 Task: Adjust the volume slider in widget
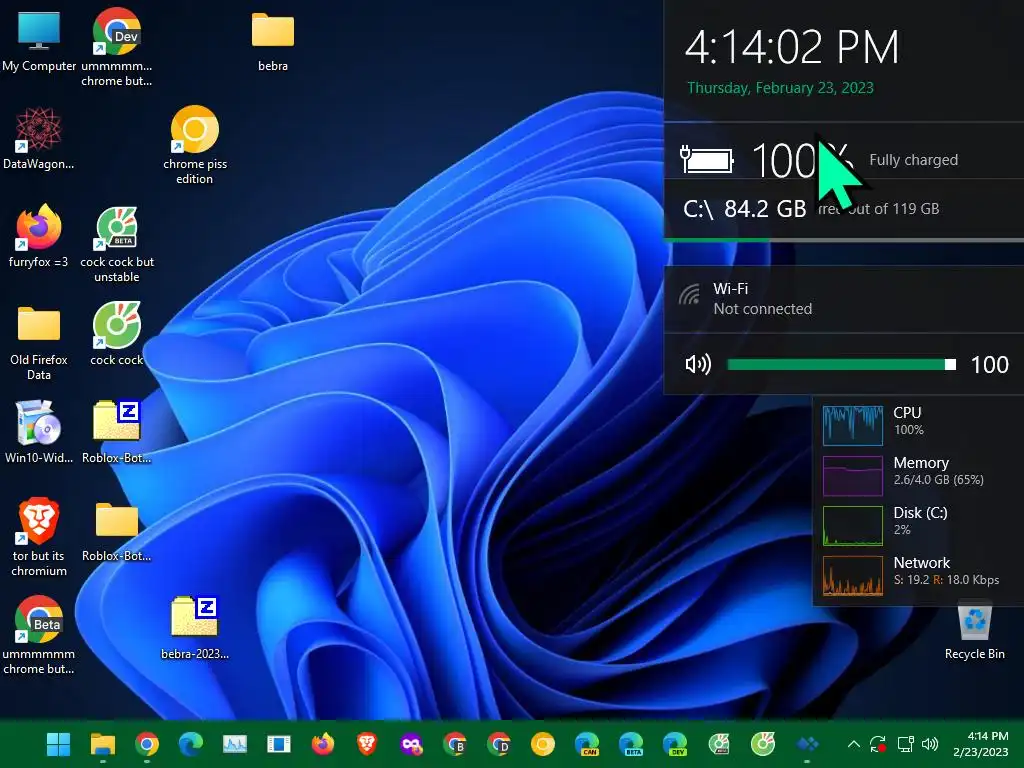point(841,364)
